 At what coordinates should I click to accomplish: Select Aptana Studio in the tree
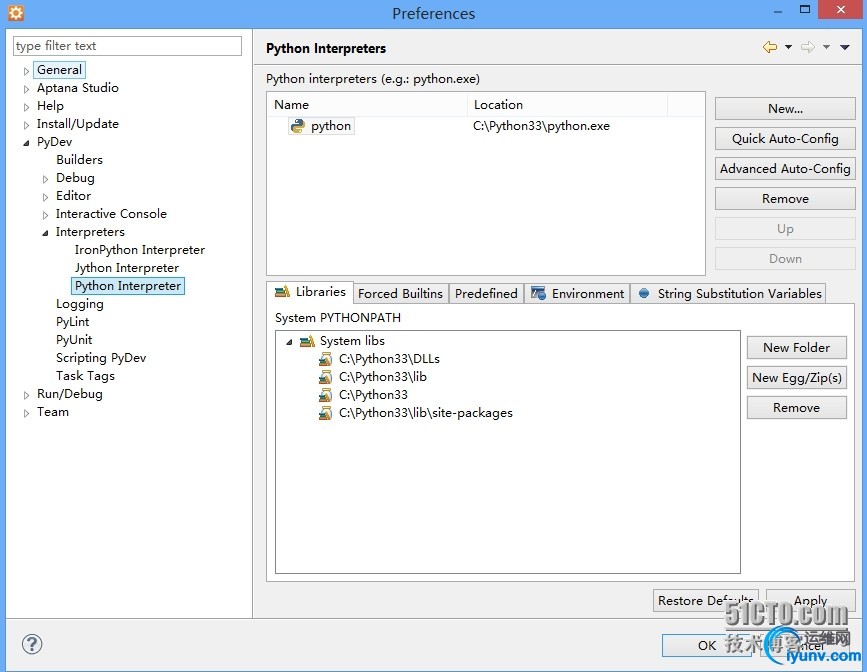[77, 88]
